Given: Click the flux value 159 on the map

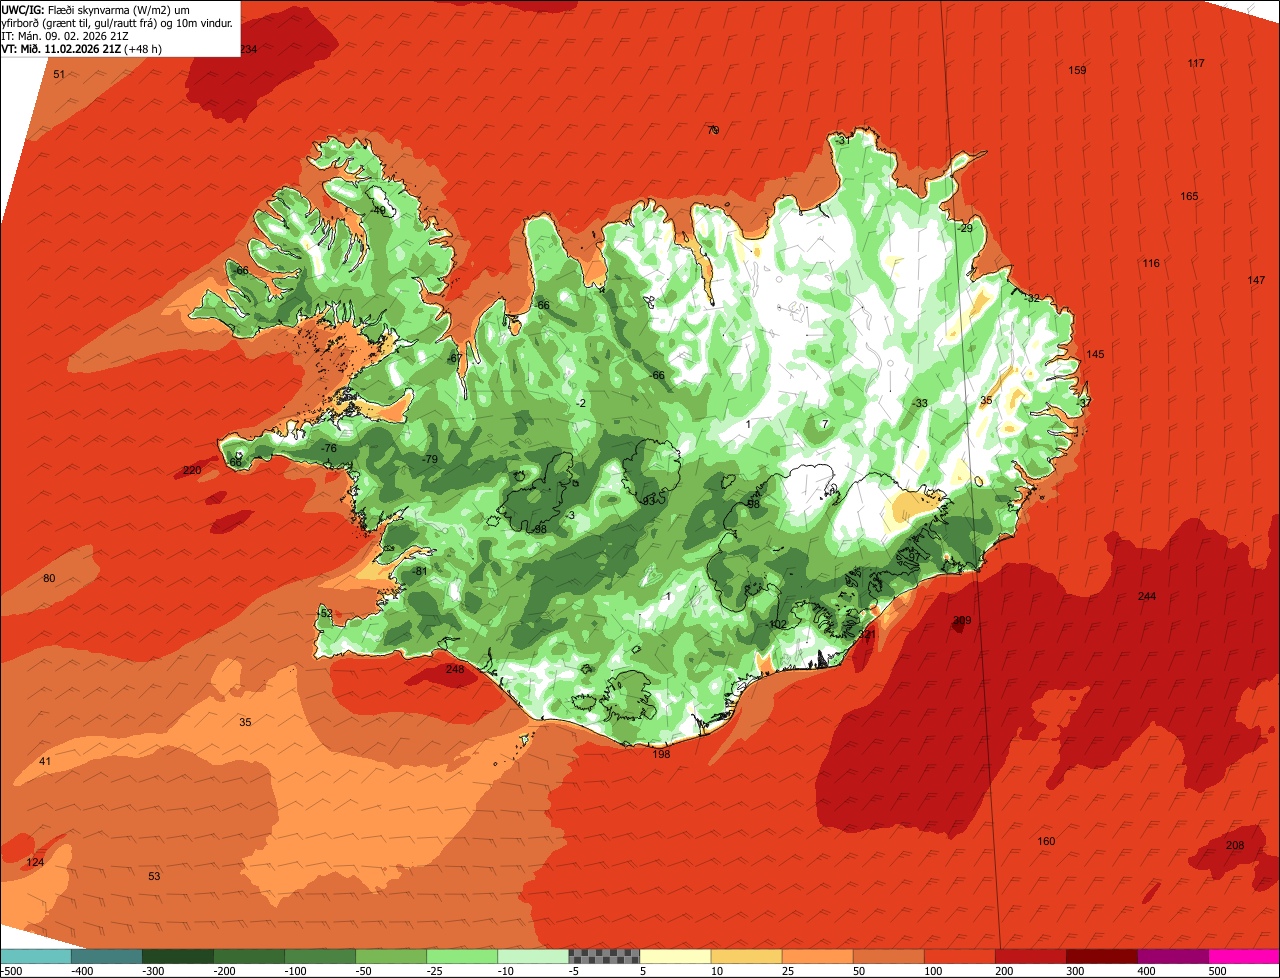Looking at the screenshot, I should click(x=1077, y=70).
